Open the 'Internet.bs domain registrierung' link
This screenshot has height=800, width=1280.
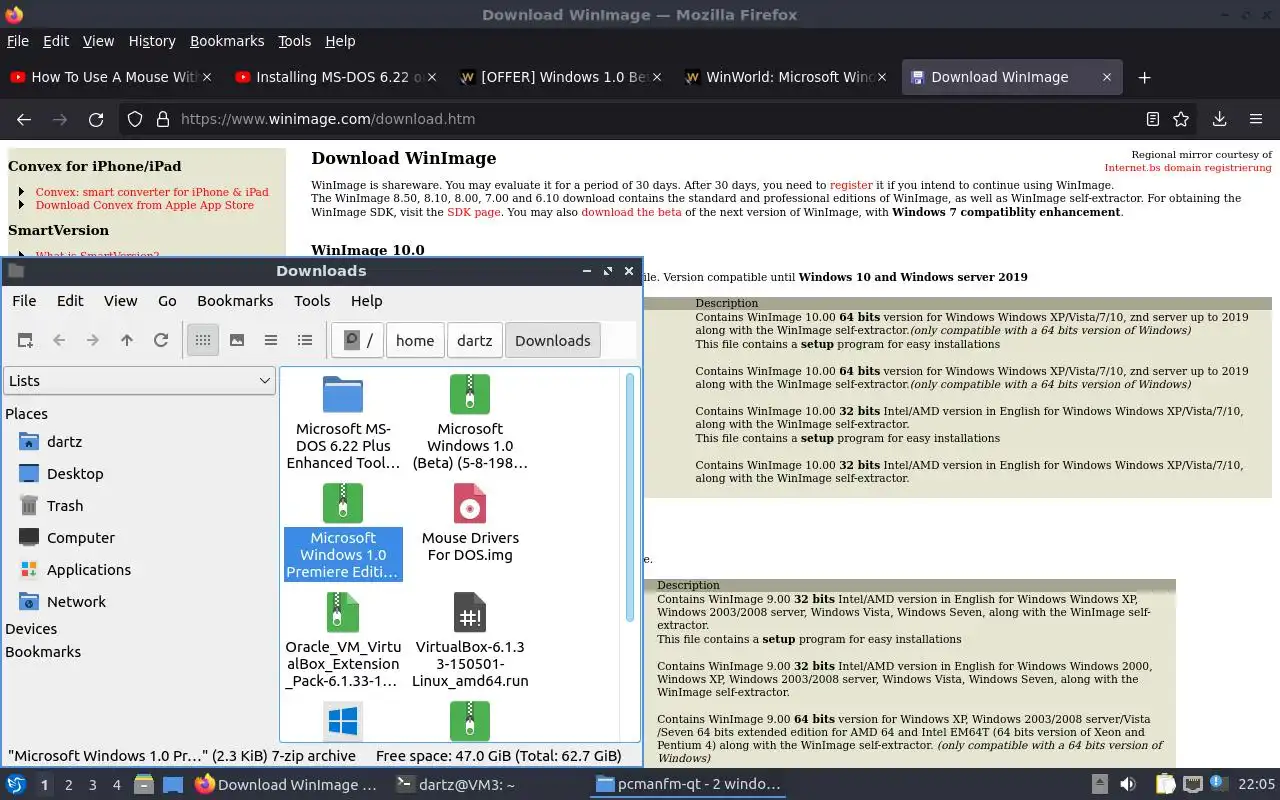[1188, 168]
